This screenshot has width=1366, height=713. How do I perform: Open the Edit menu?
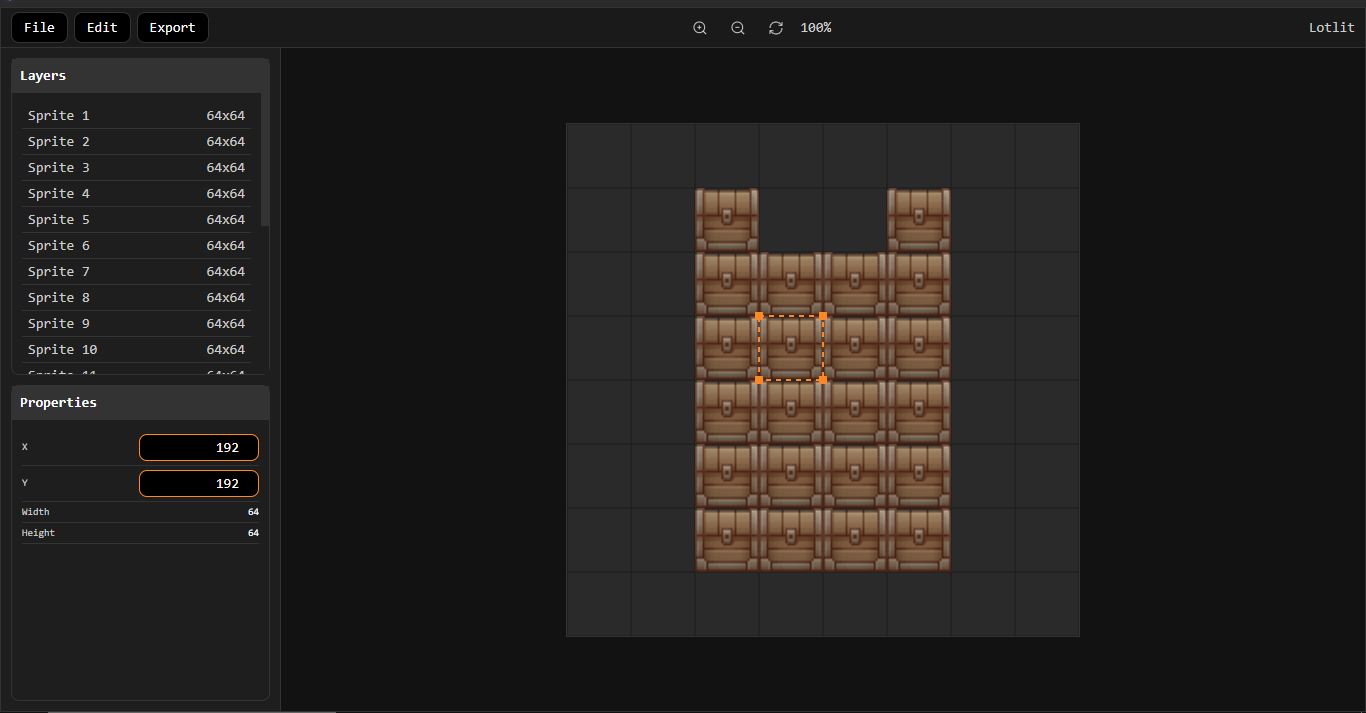[101, 27]
